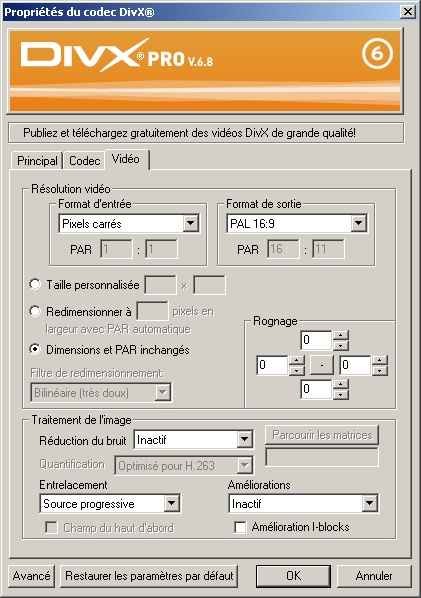Screen dimensions: 421x598
Task: Click the DivX Pro logo banner
Action: (205, 71)
